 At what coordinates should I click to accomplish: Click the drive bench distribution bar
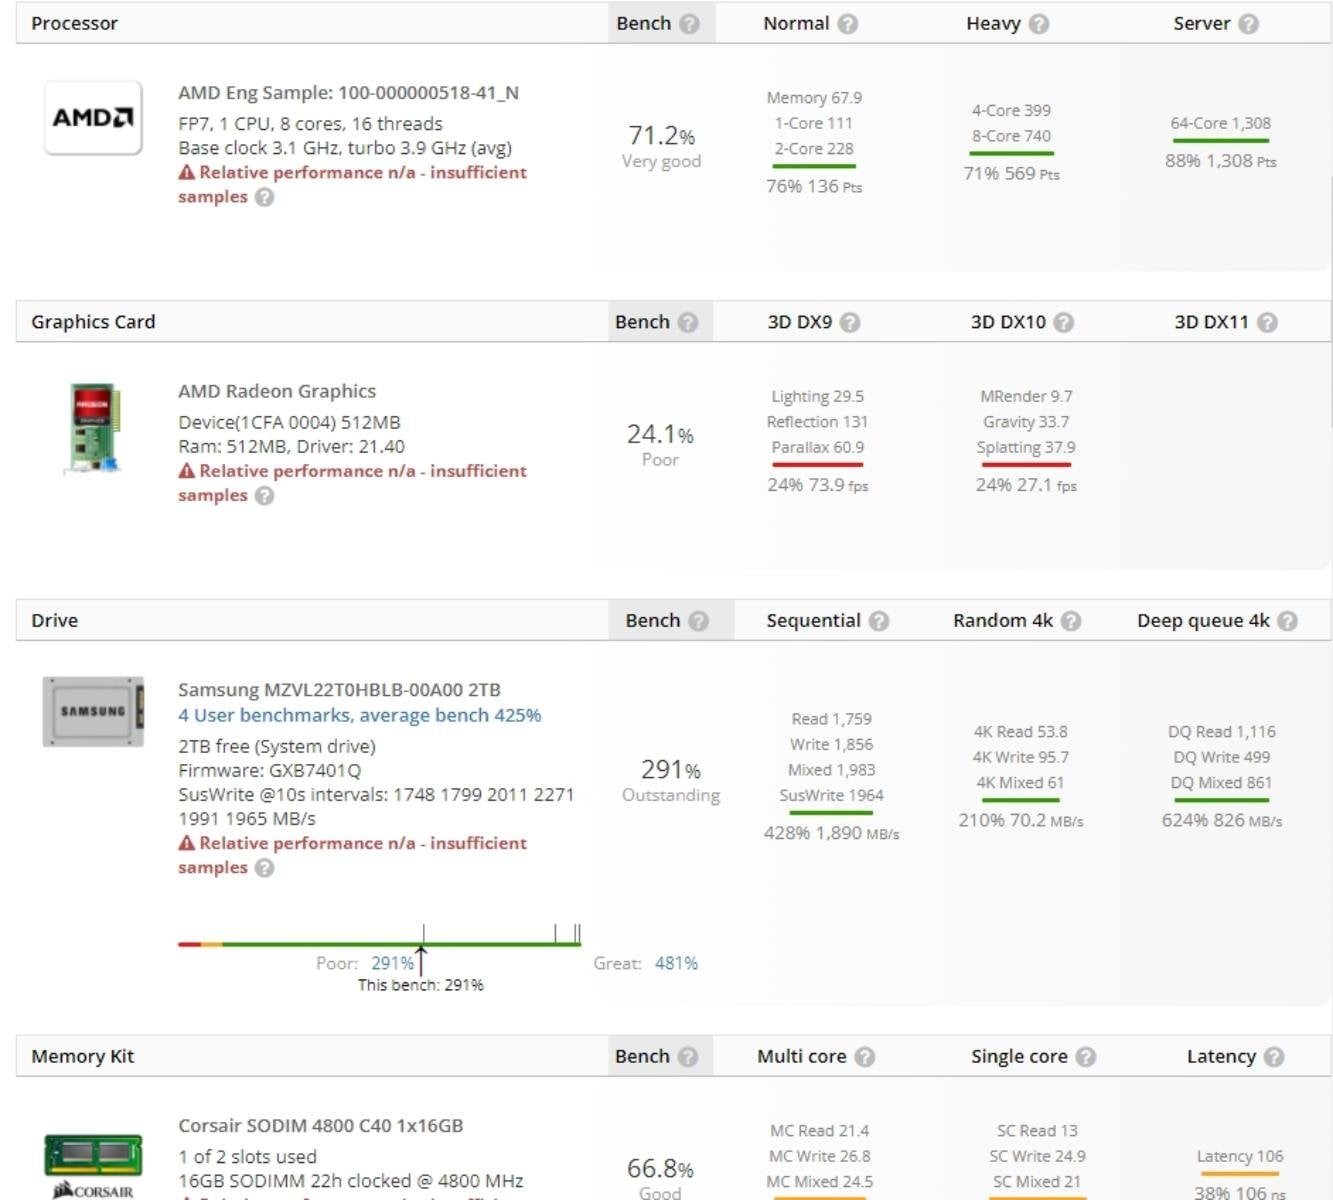pyautogui.click(x=380, y=942)
